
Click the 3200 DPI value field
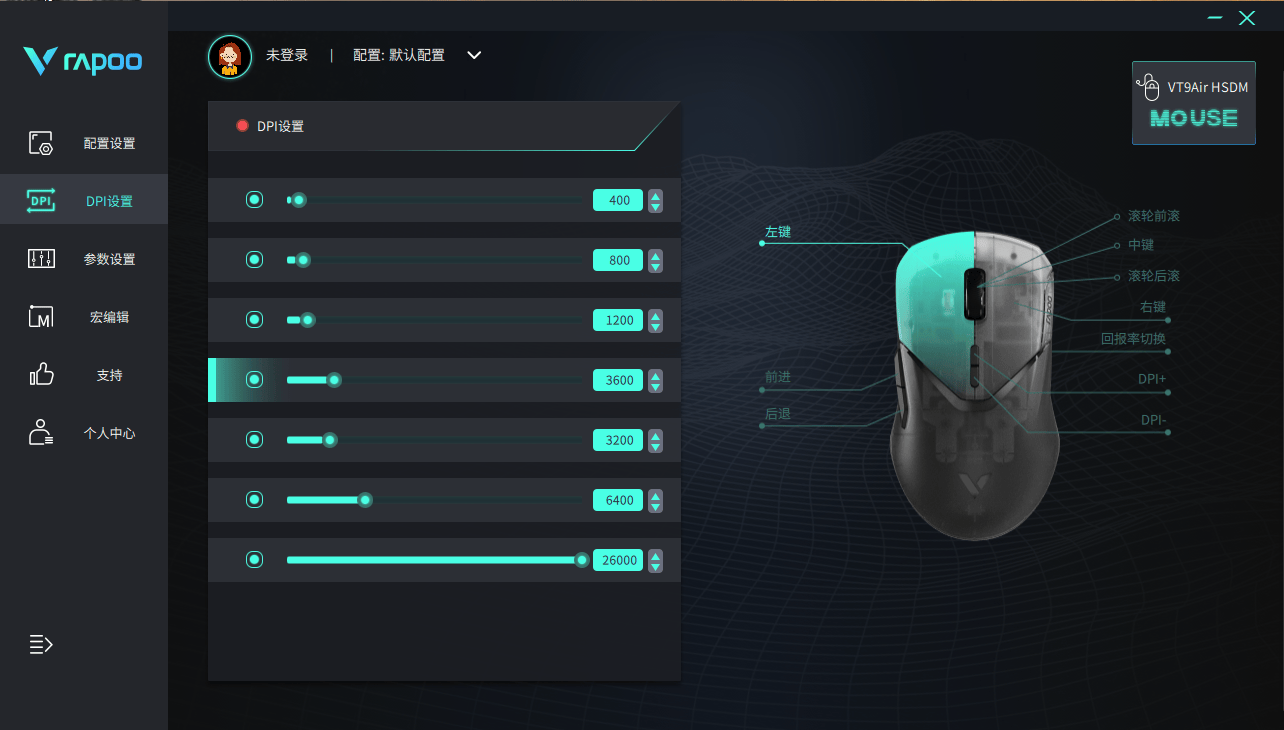point(618,440)
